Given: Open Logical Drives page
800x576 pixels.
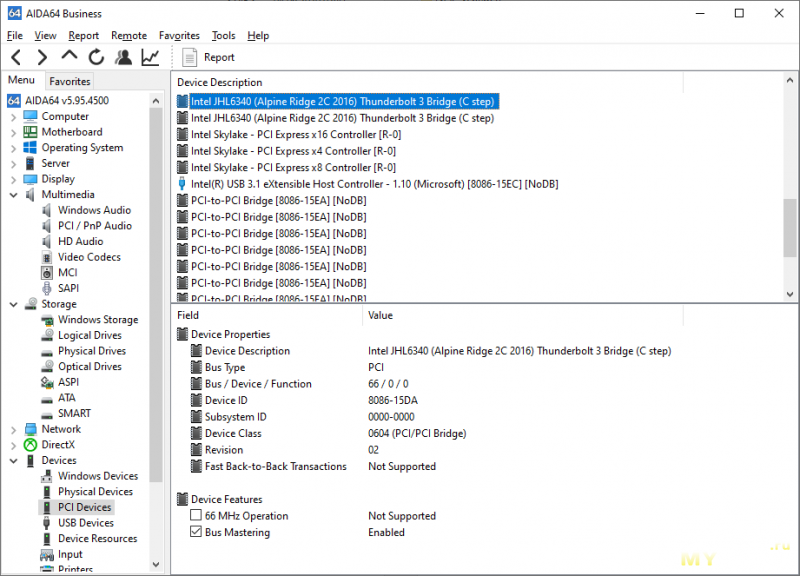Looking at the screenshot, I should pyautogui.click(x=90, y=335).
